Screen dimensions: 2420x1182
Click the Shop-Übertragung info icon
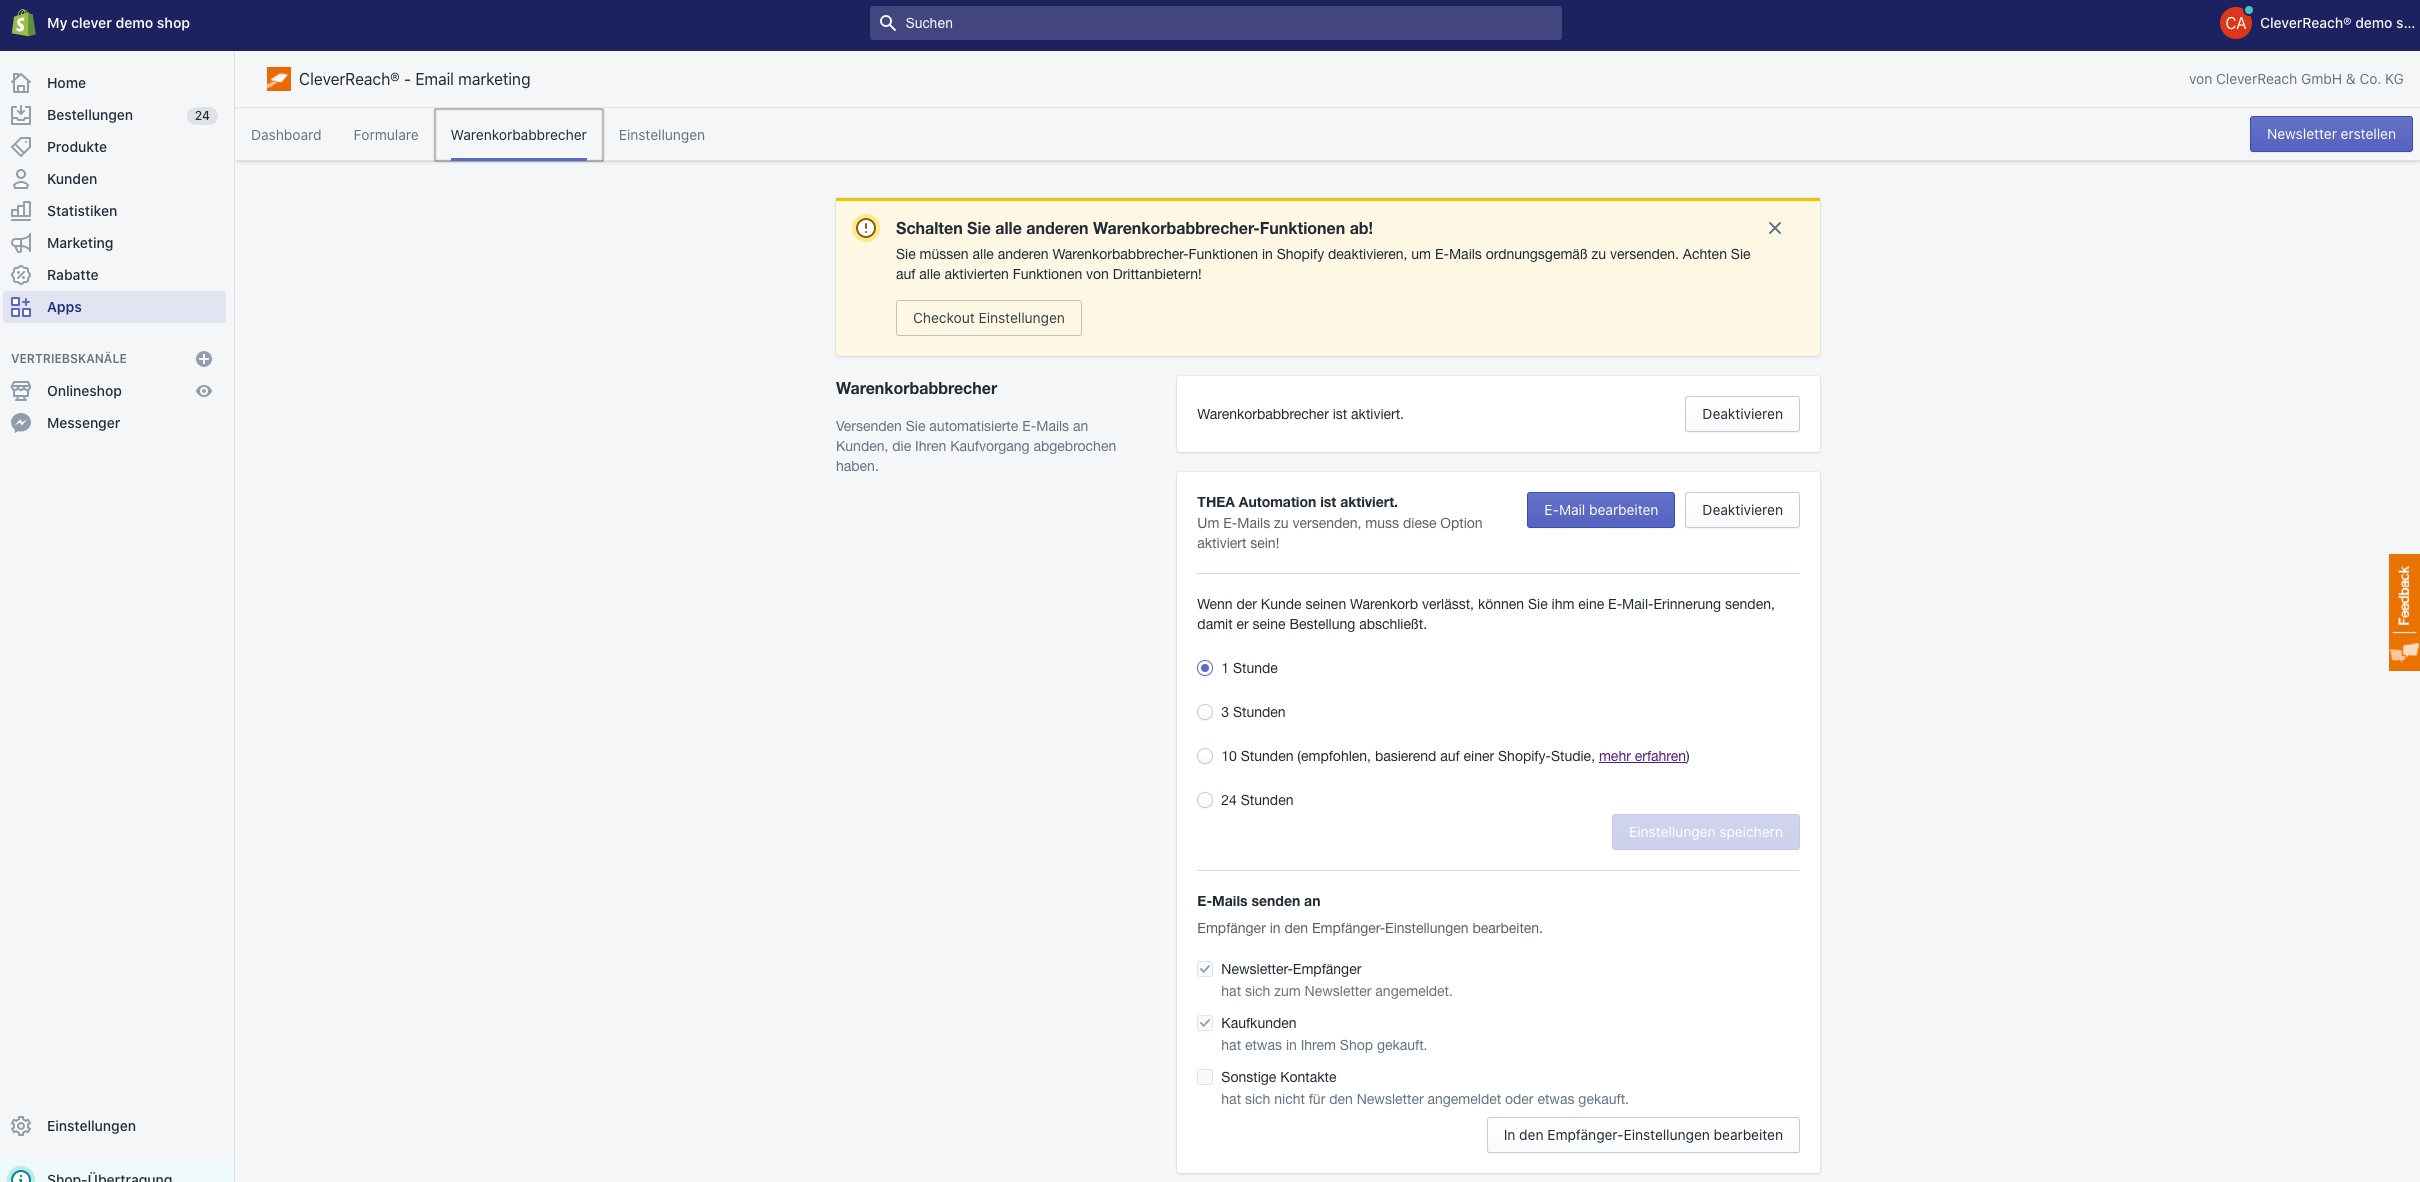(x=21, y=1176)
